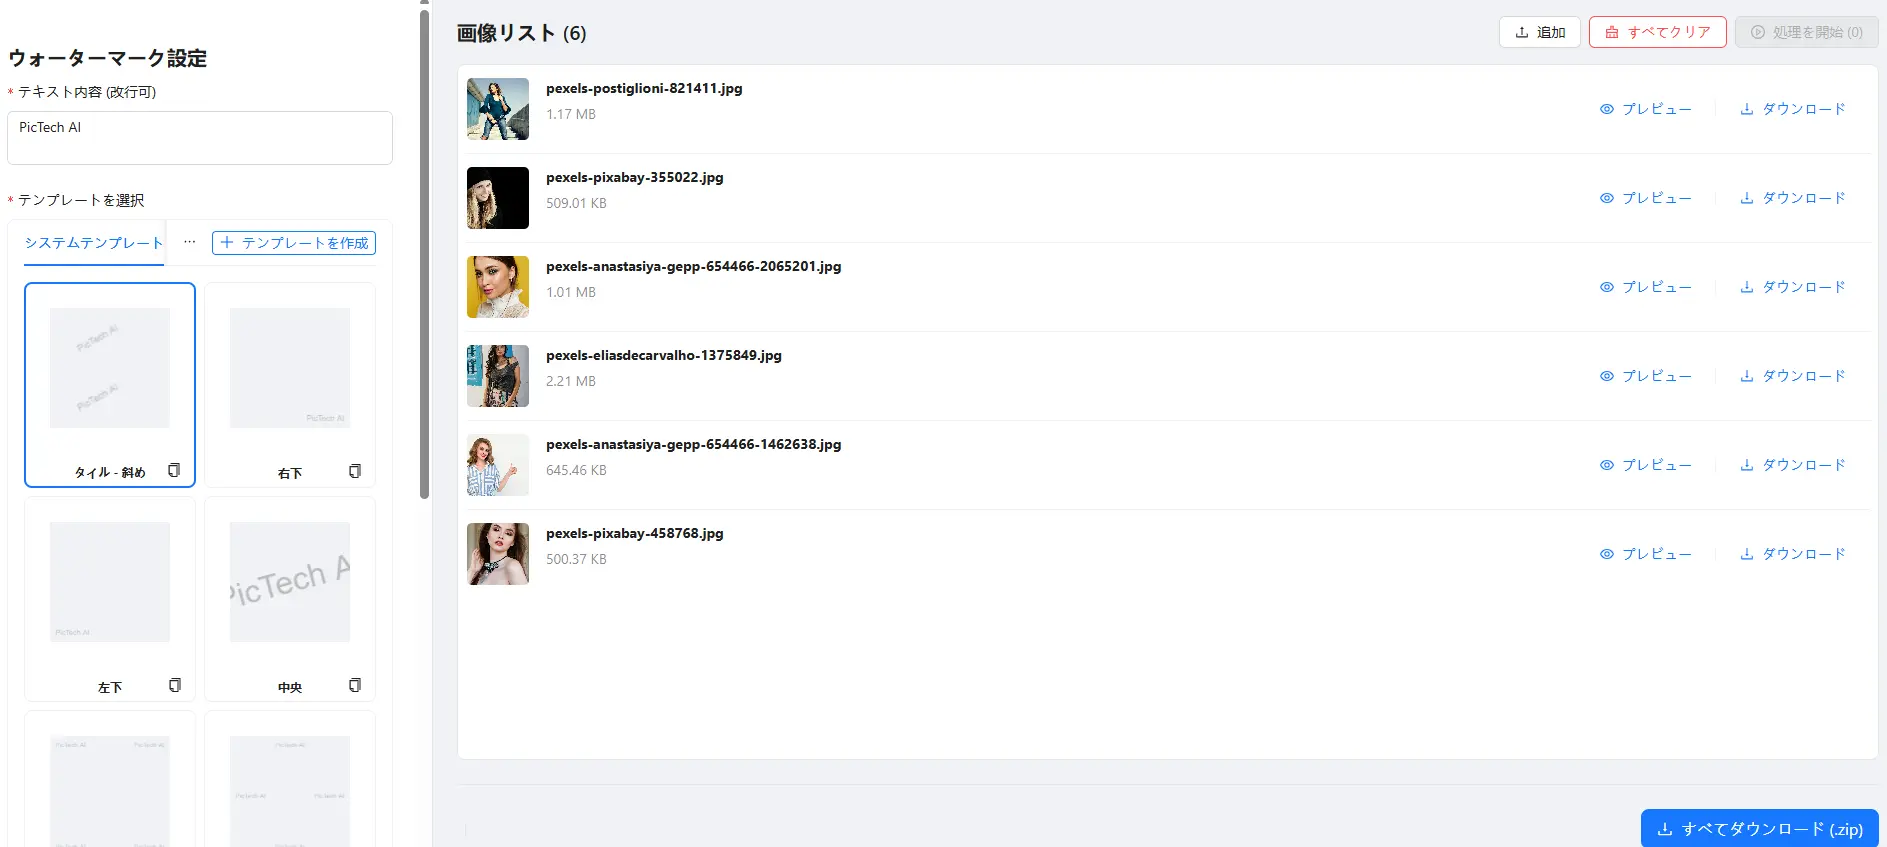
Task: Click thumbnail of pexels-eliasdecarvalho-1375849.jpg
Action: pyautogui.click(x=498, y=376)
